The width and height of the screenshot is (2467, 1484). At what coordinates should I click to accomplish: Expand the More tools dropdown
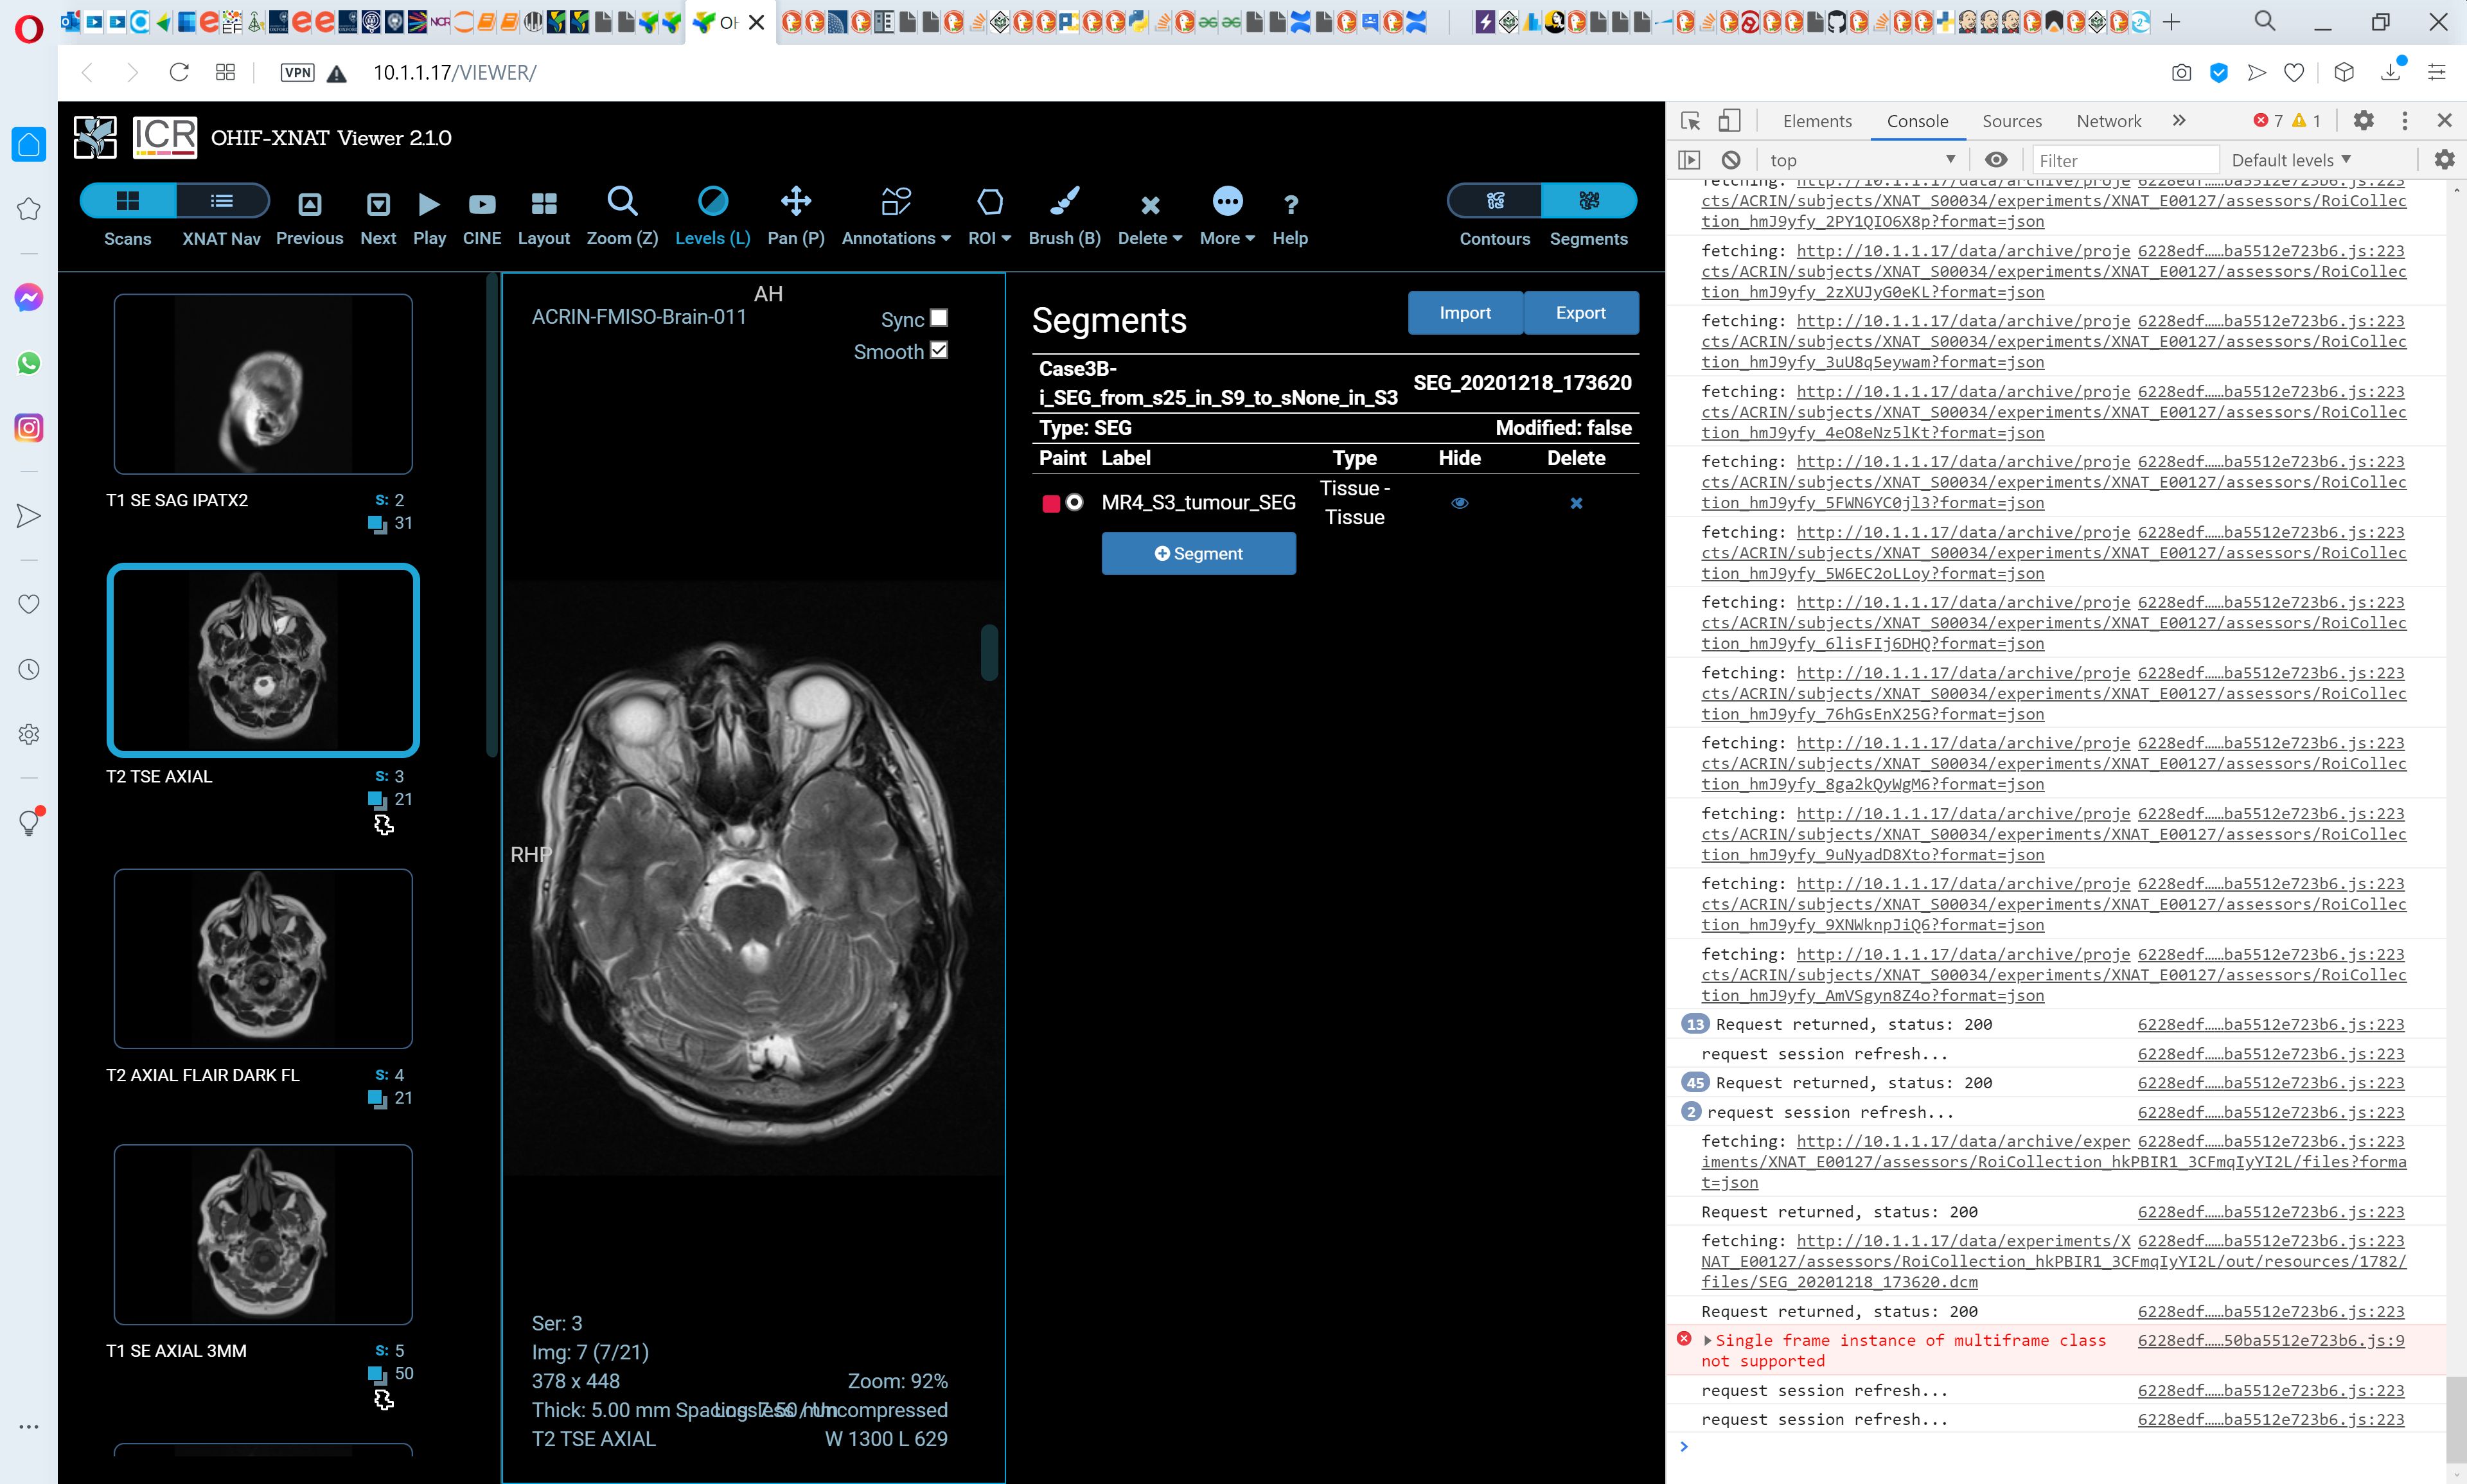[1226, 214]
